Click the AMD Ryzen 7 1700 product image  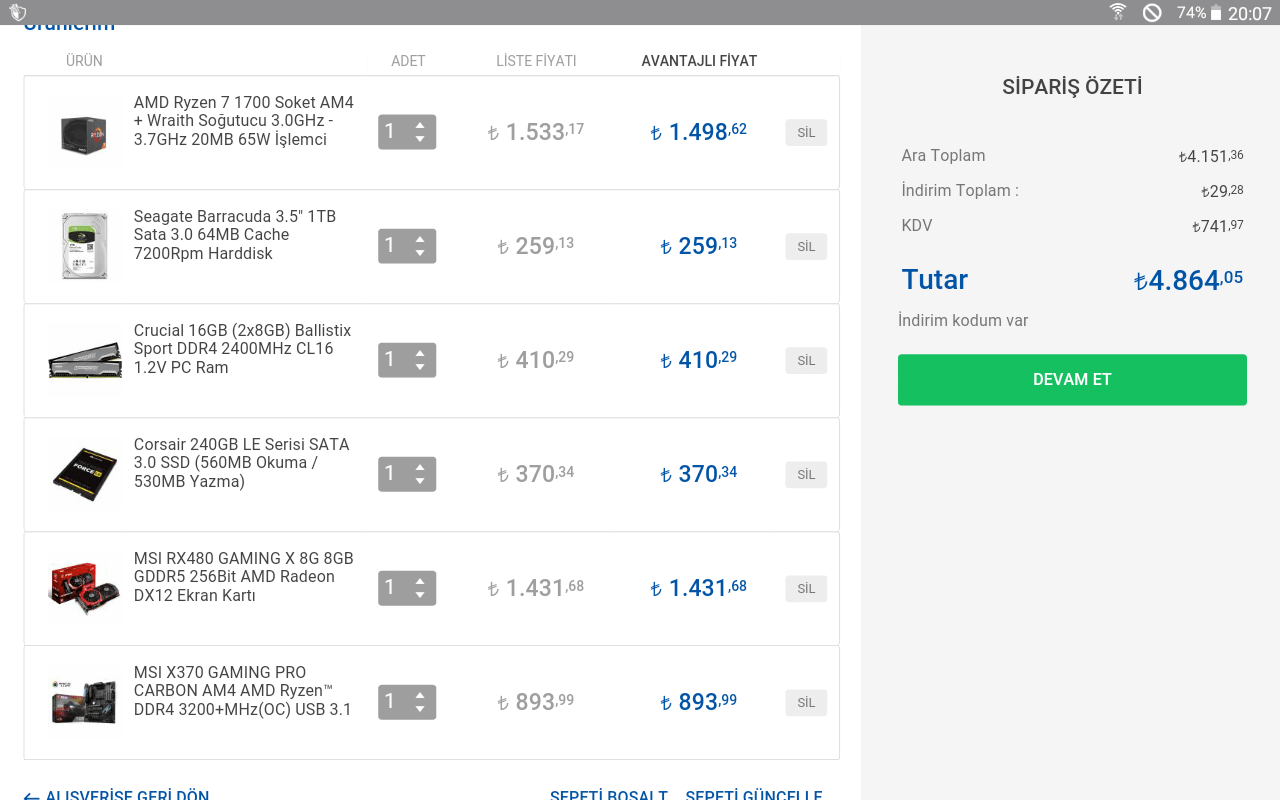(x=84, y=133)
